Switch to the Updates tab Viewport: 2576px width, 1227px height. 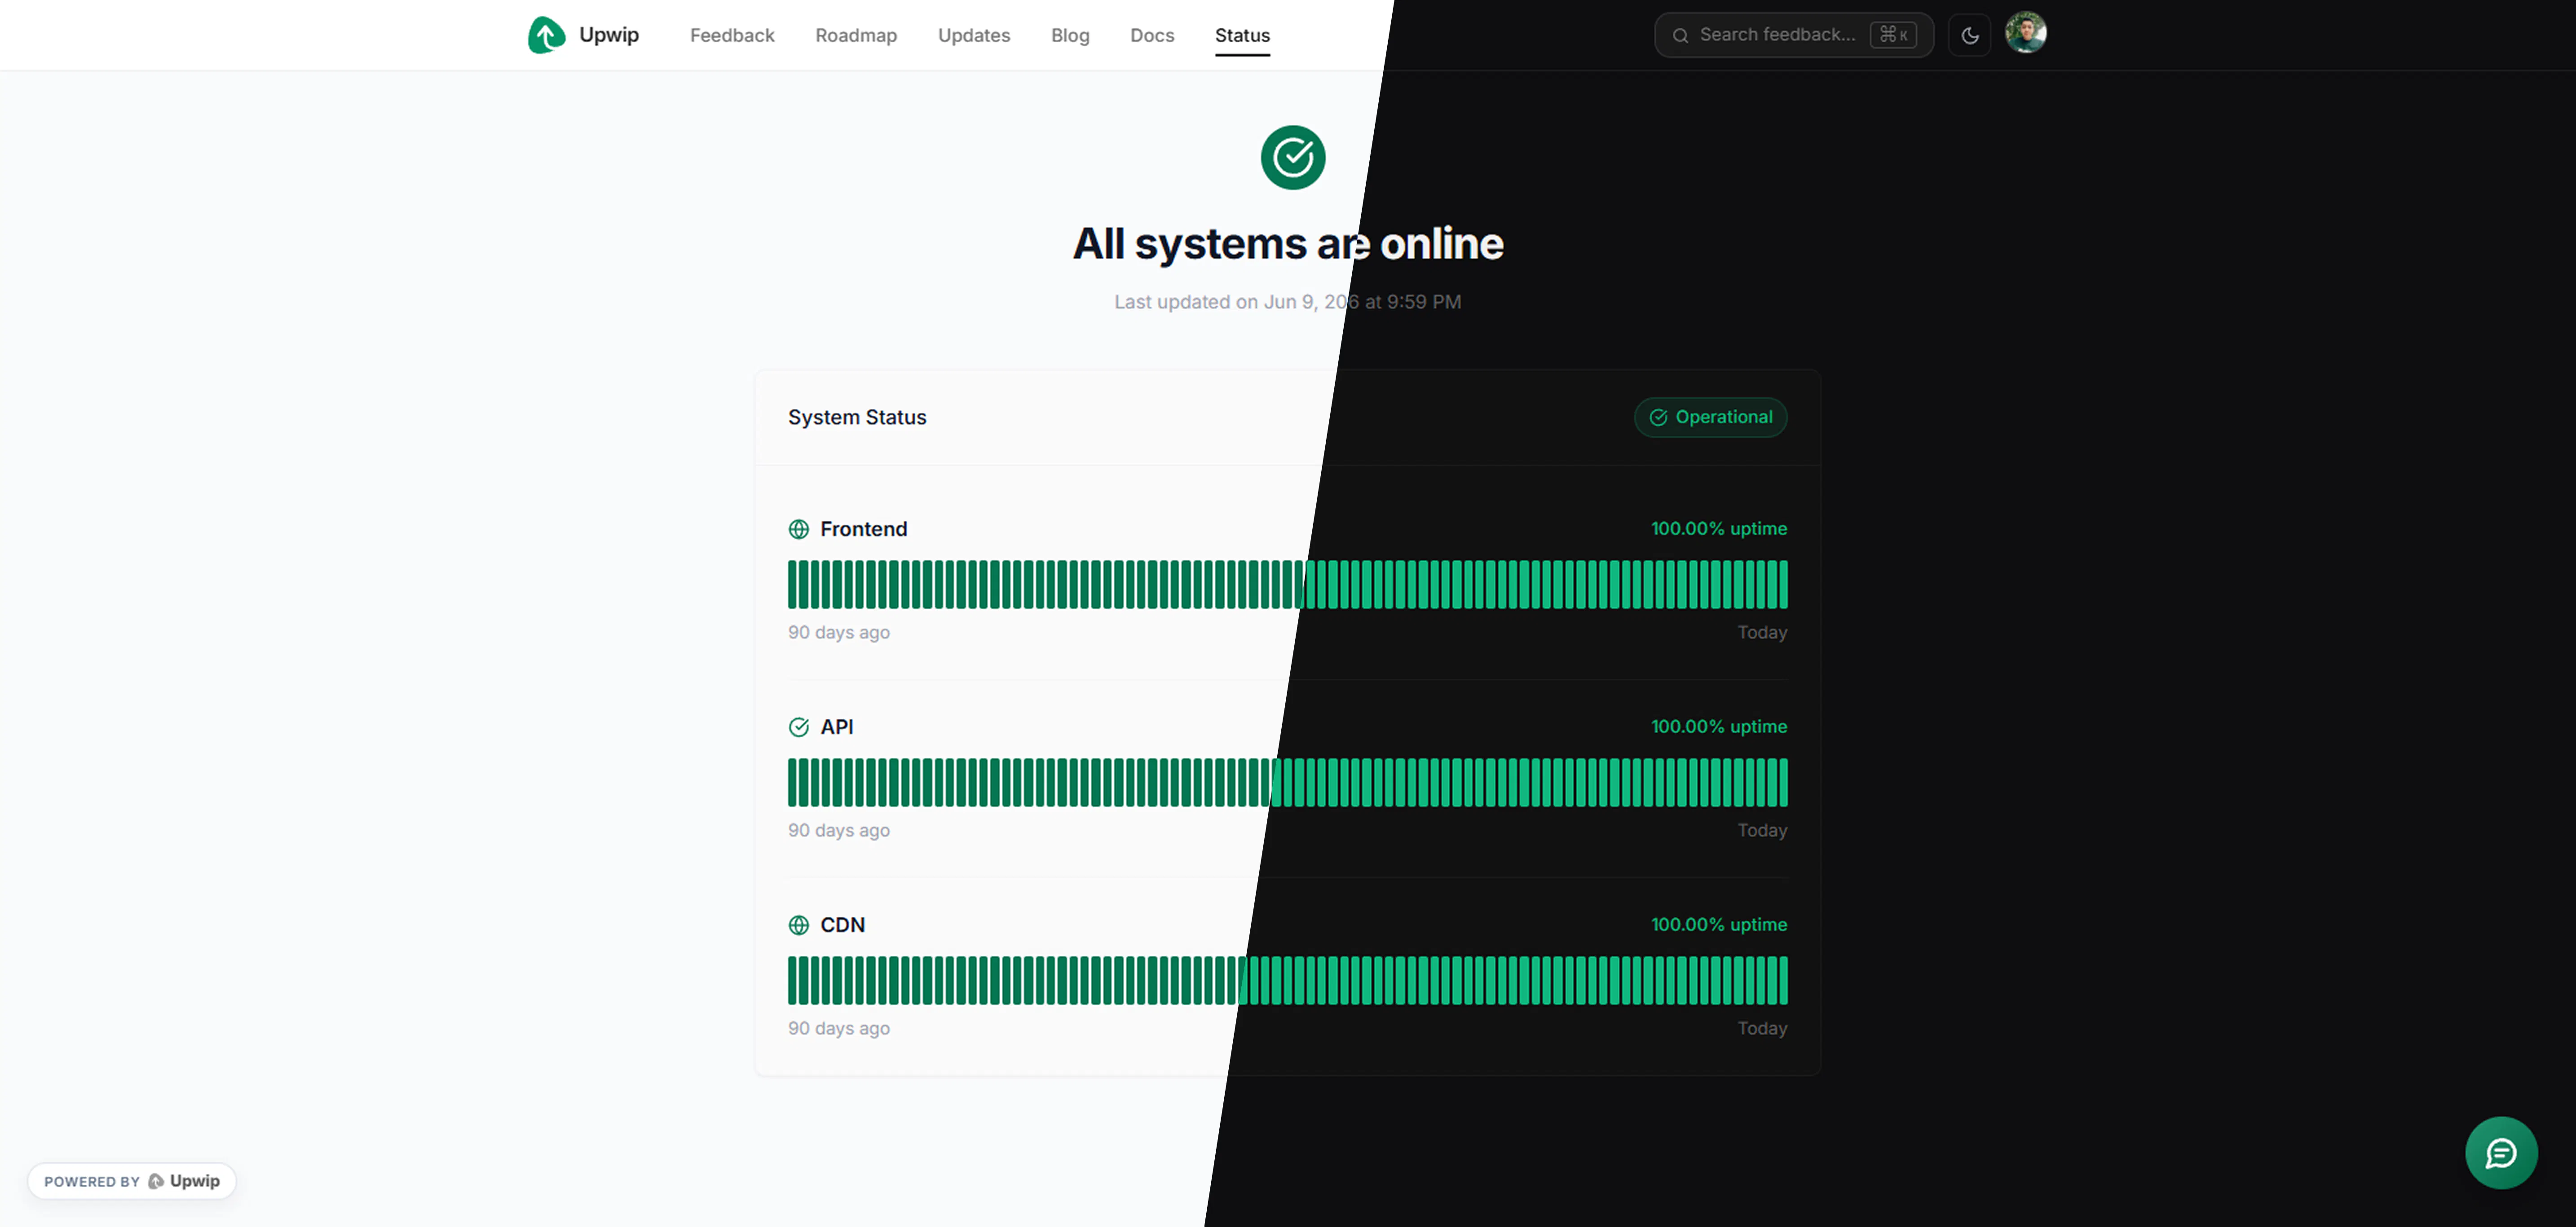pyautogui.click(x=973, y=35)
